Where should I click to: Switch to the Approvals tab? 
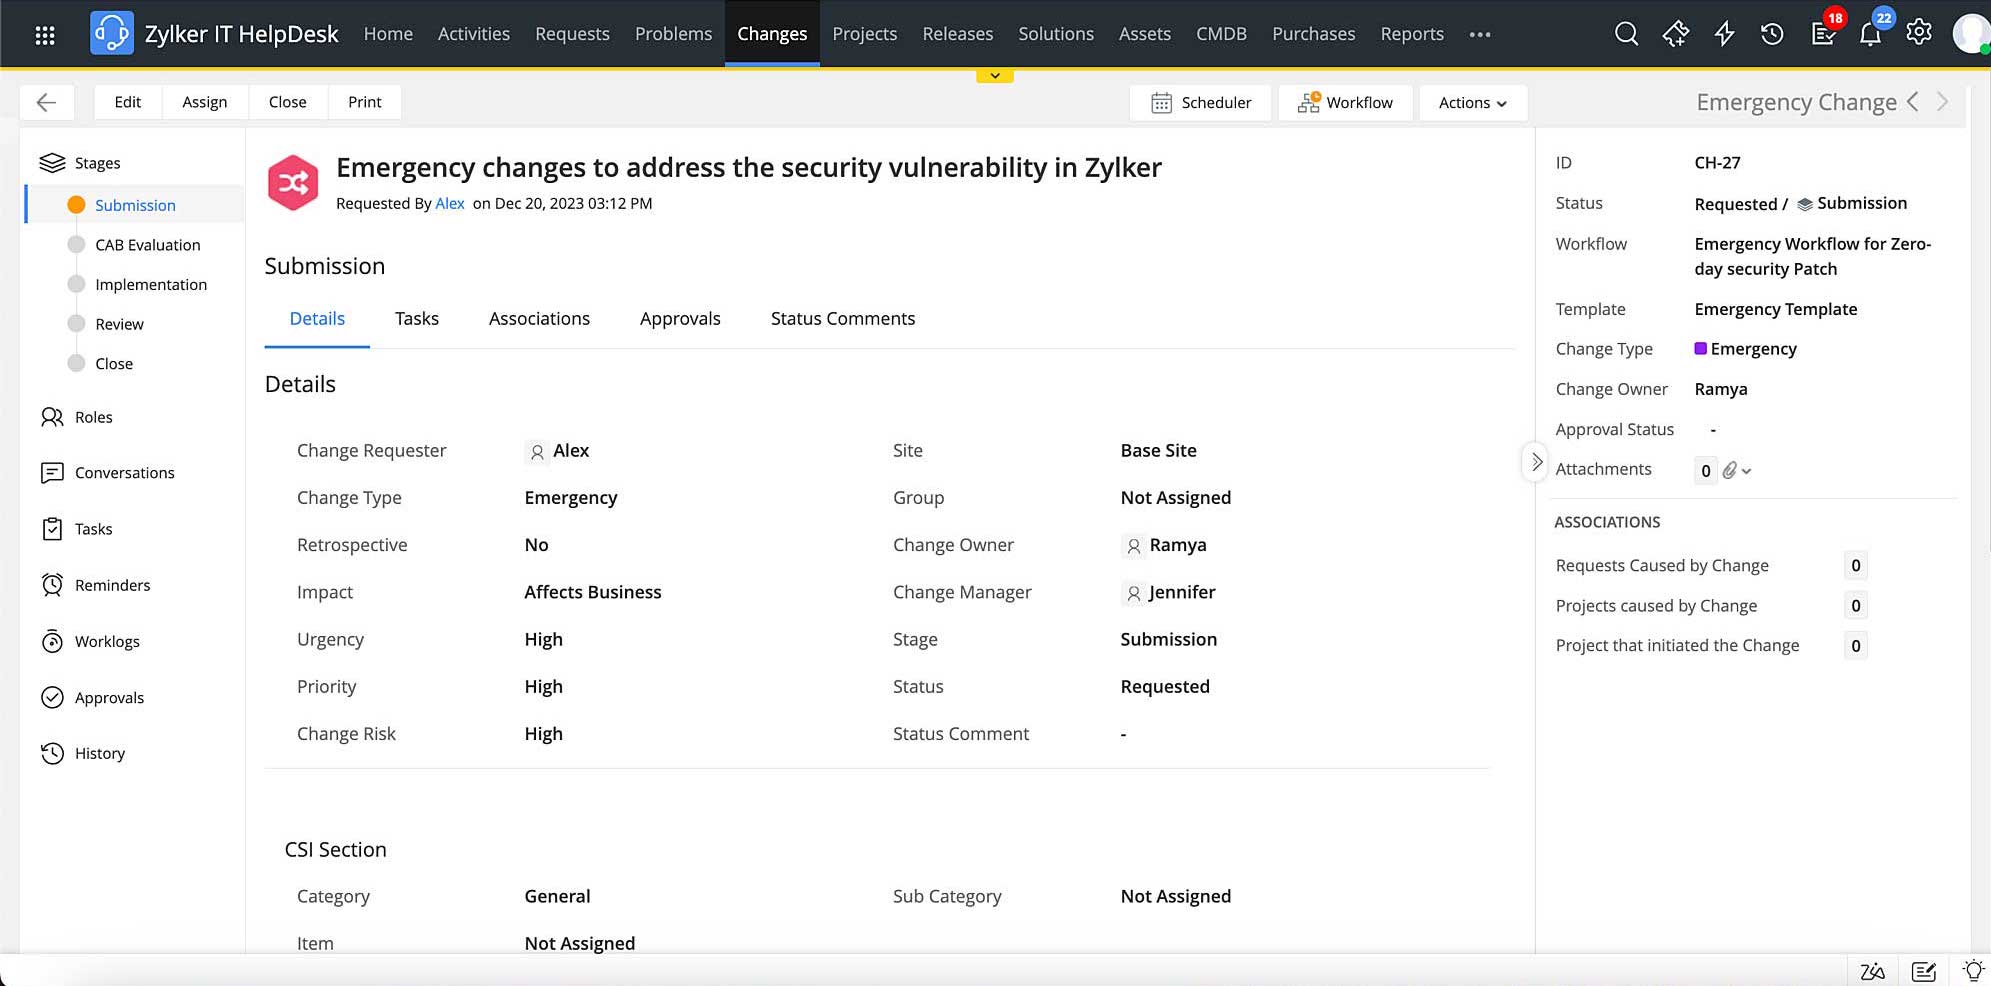680,318
